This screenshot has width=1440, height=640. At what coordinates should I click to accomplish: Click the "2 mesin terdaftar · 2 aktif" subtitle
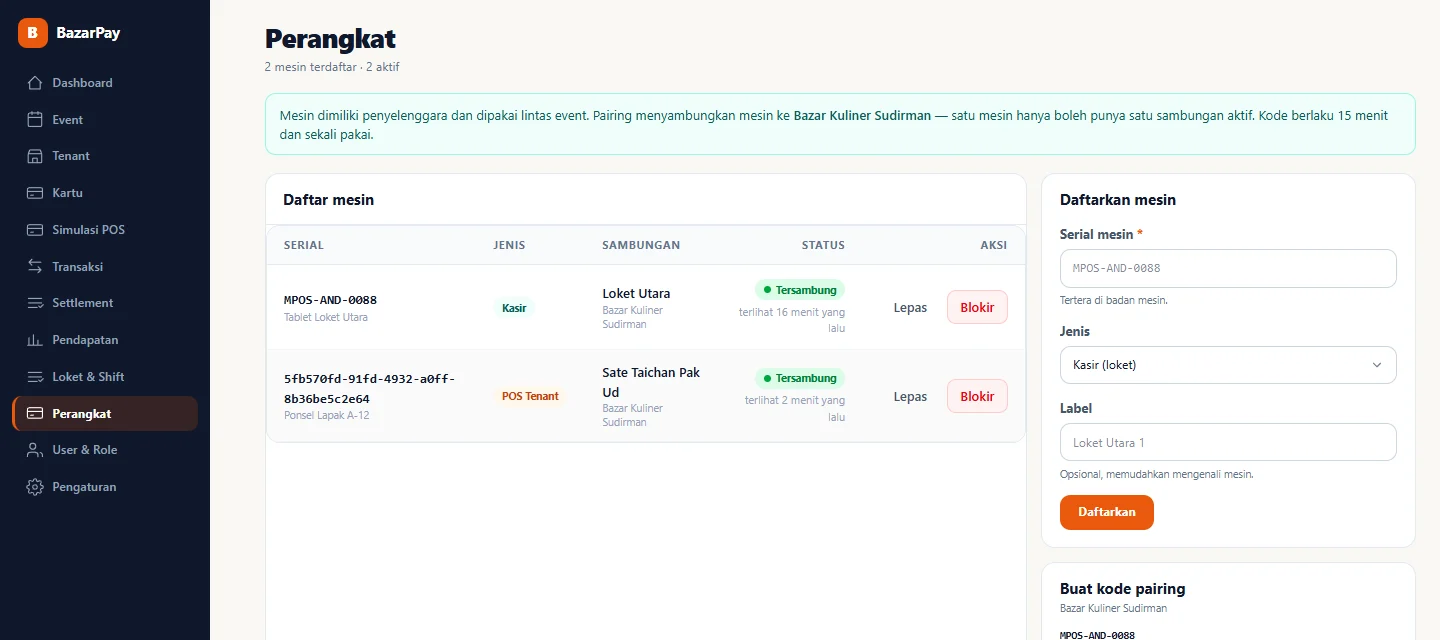(x=332, y=67)
